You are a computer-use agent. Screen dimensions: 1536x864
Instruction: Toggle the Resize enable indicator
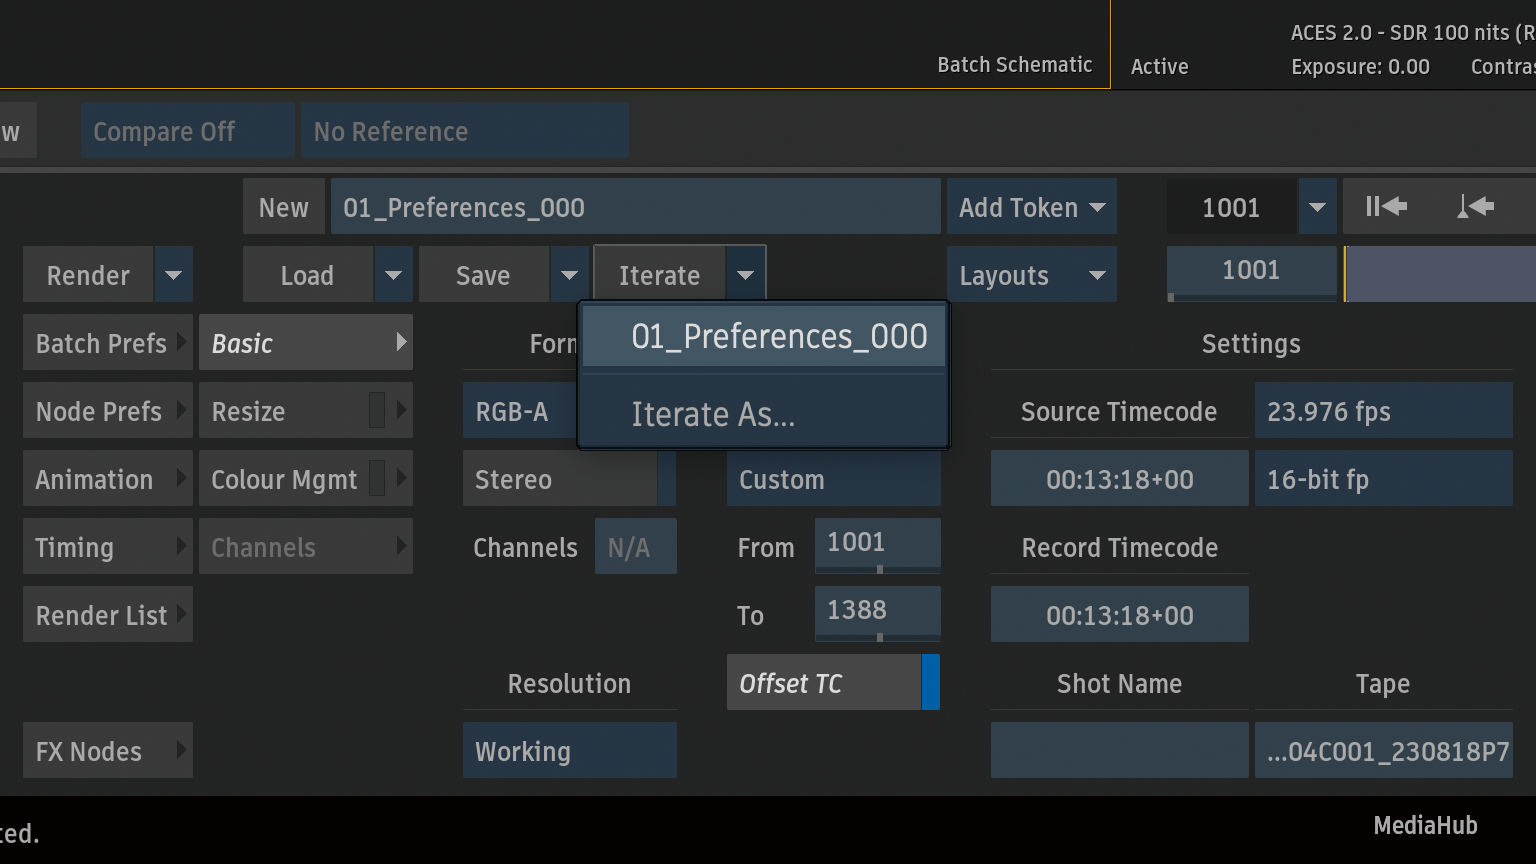377,411
